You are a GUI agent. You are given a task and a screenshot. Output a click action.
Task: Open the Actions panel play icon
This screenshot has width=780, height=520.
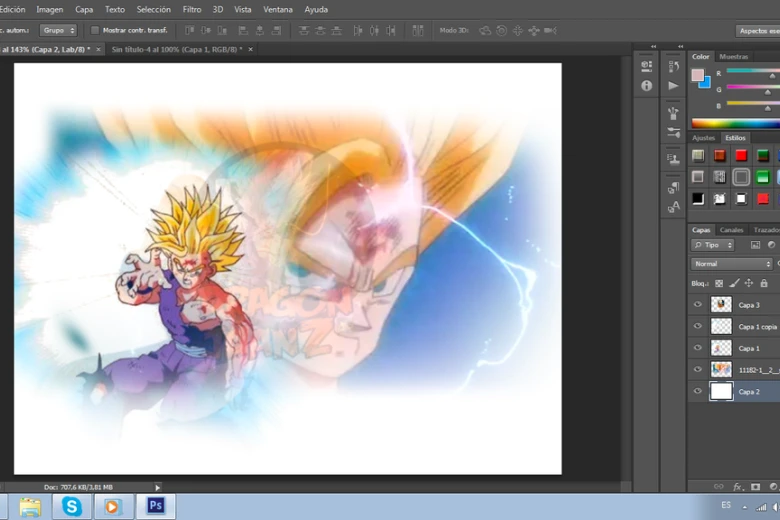(674, 86)
